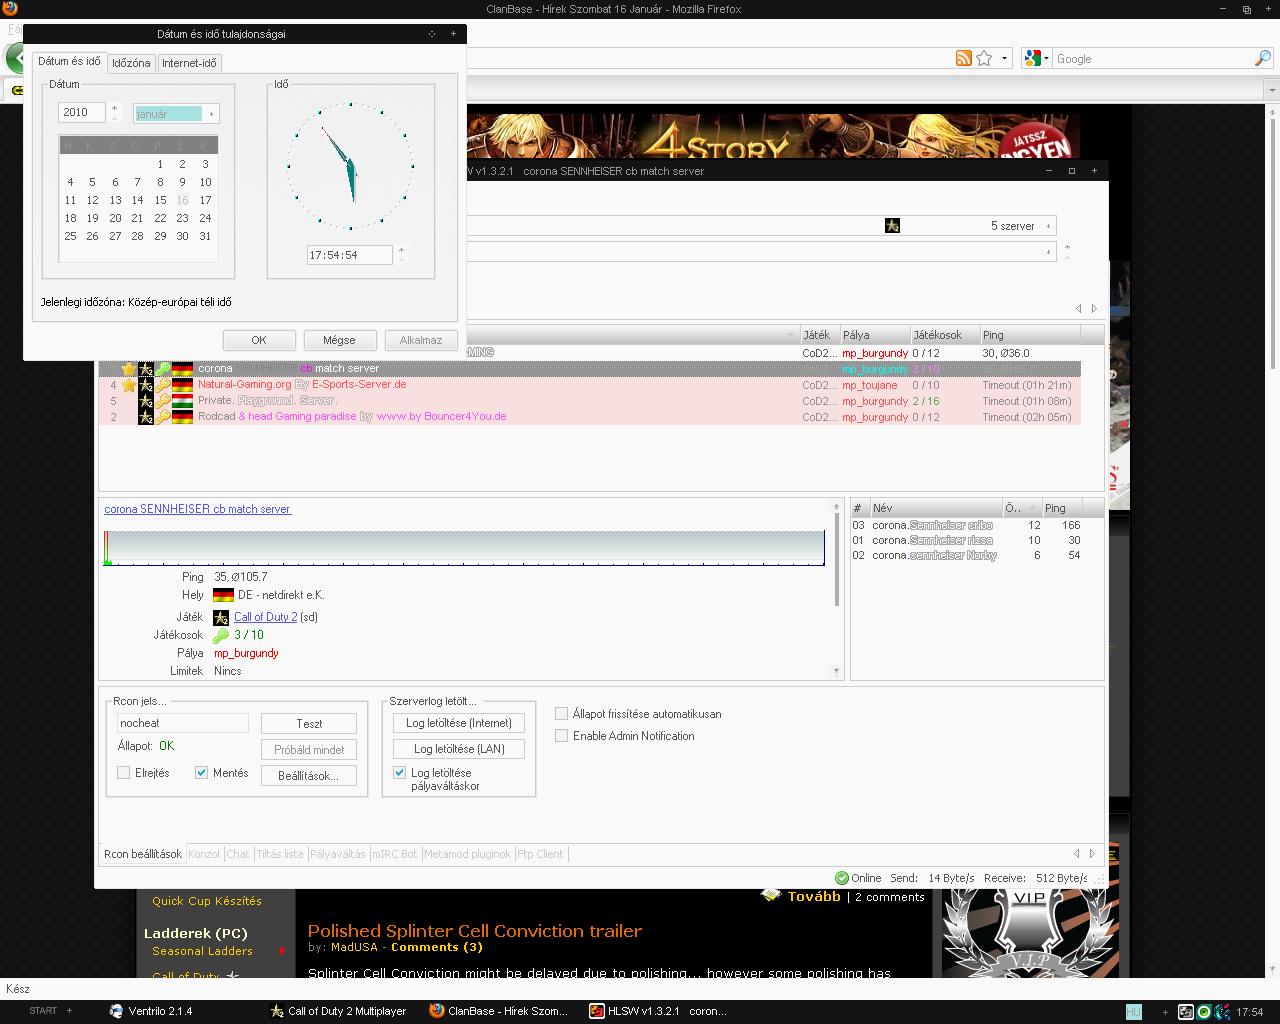
Task: Click the green Online status icon
Action: 841,878
